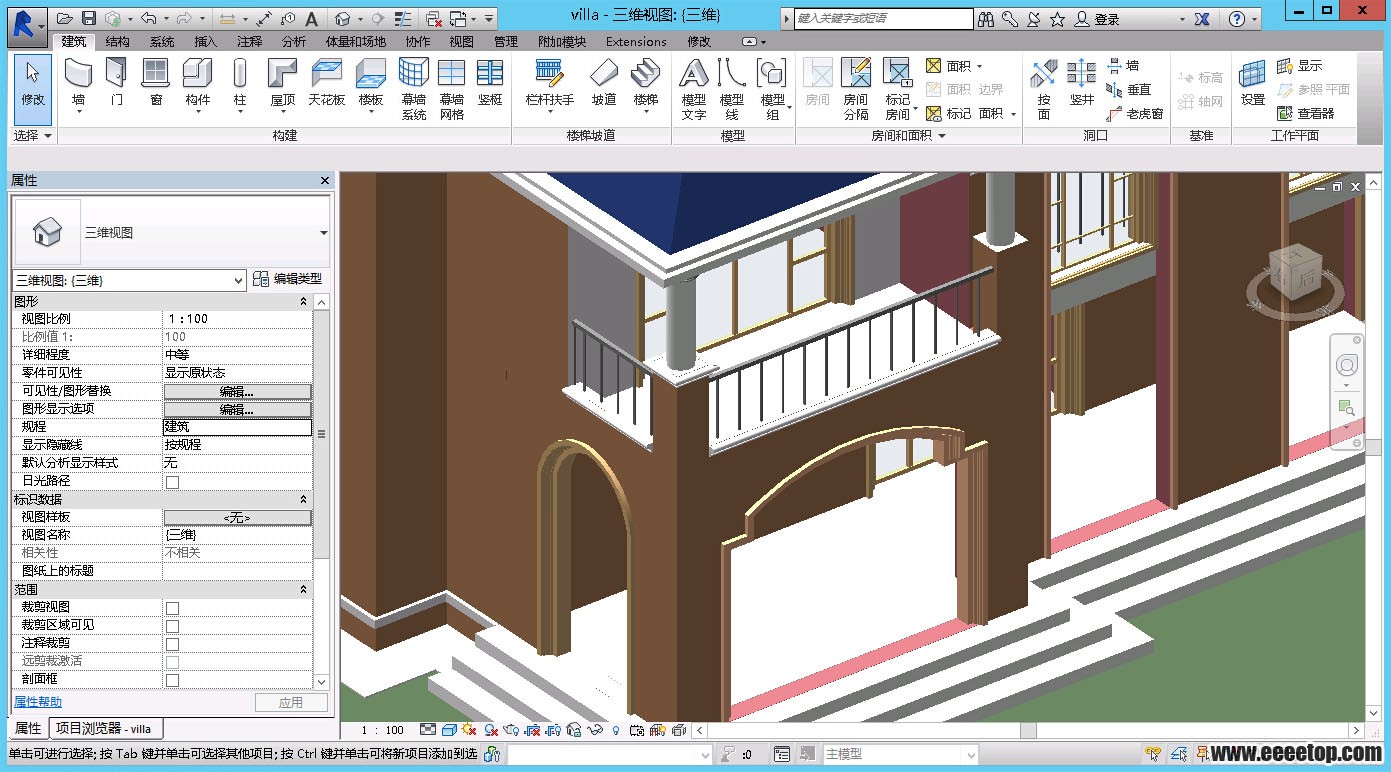Collapse the 范围 properties section

point(304,589)
